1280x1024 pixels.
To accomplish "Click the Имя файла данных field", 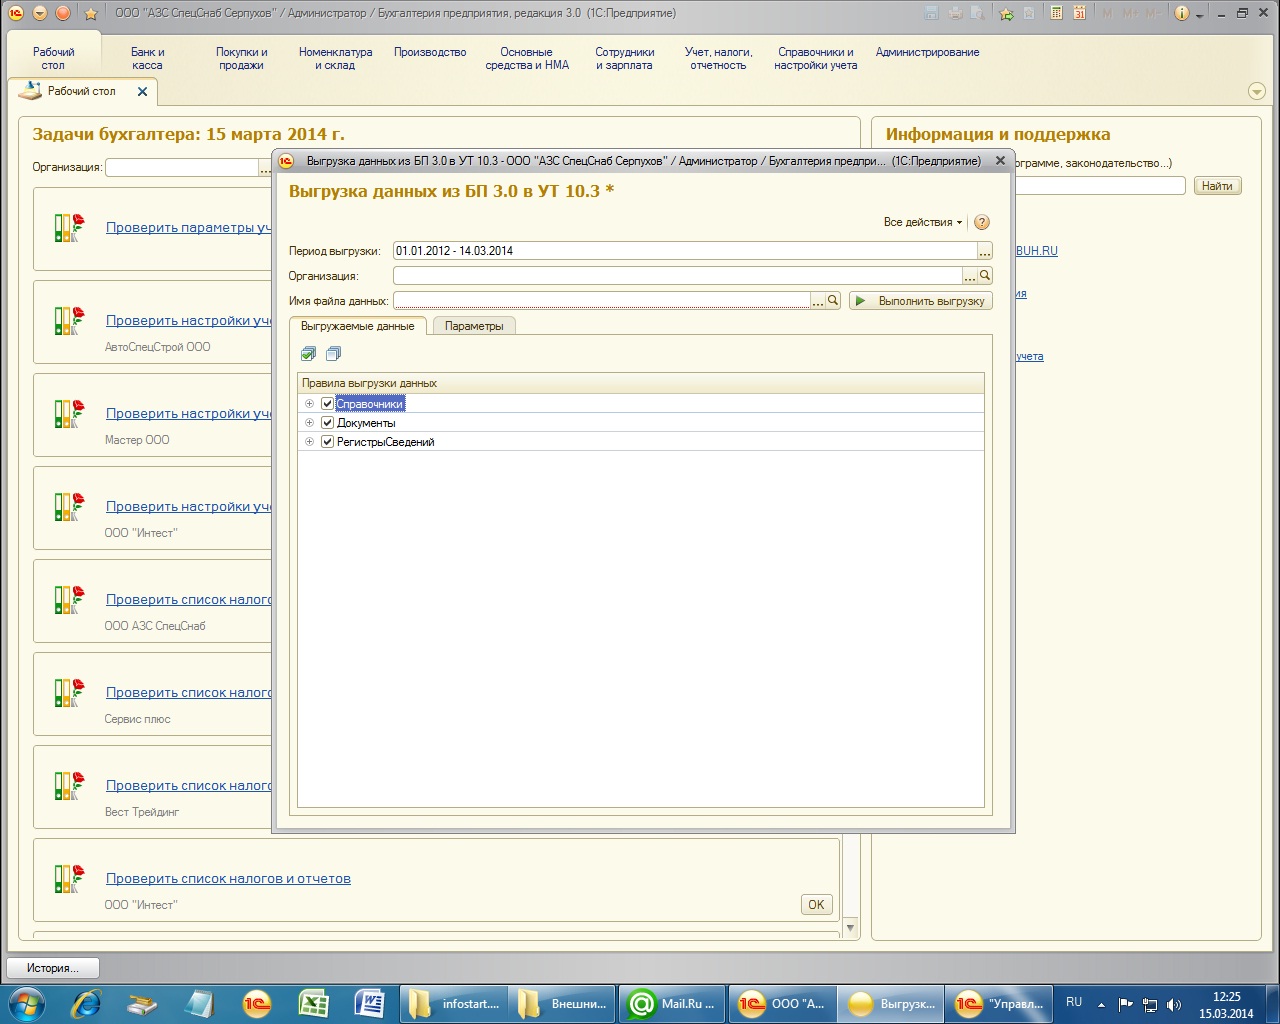I will 602,300.
